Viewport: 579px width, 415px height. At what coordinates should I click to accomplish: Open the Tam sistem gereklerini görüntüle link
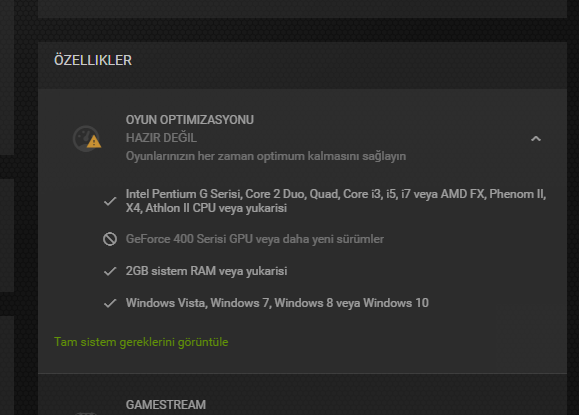point(141,342)
